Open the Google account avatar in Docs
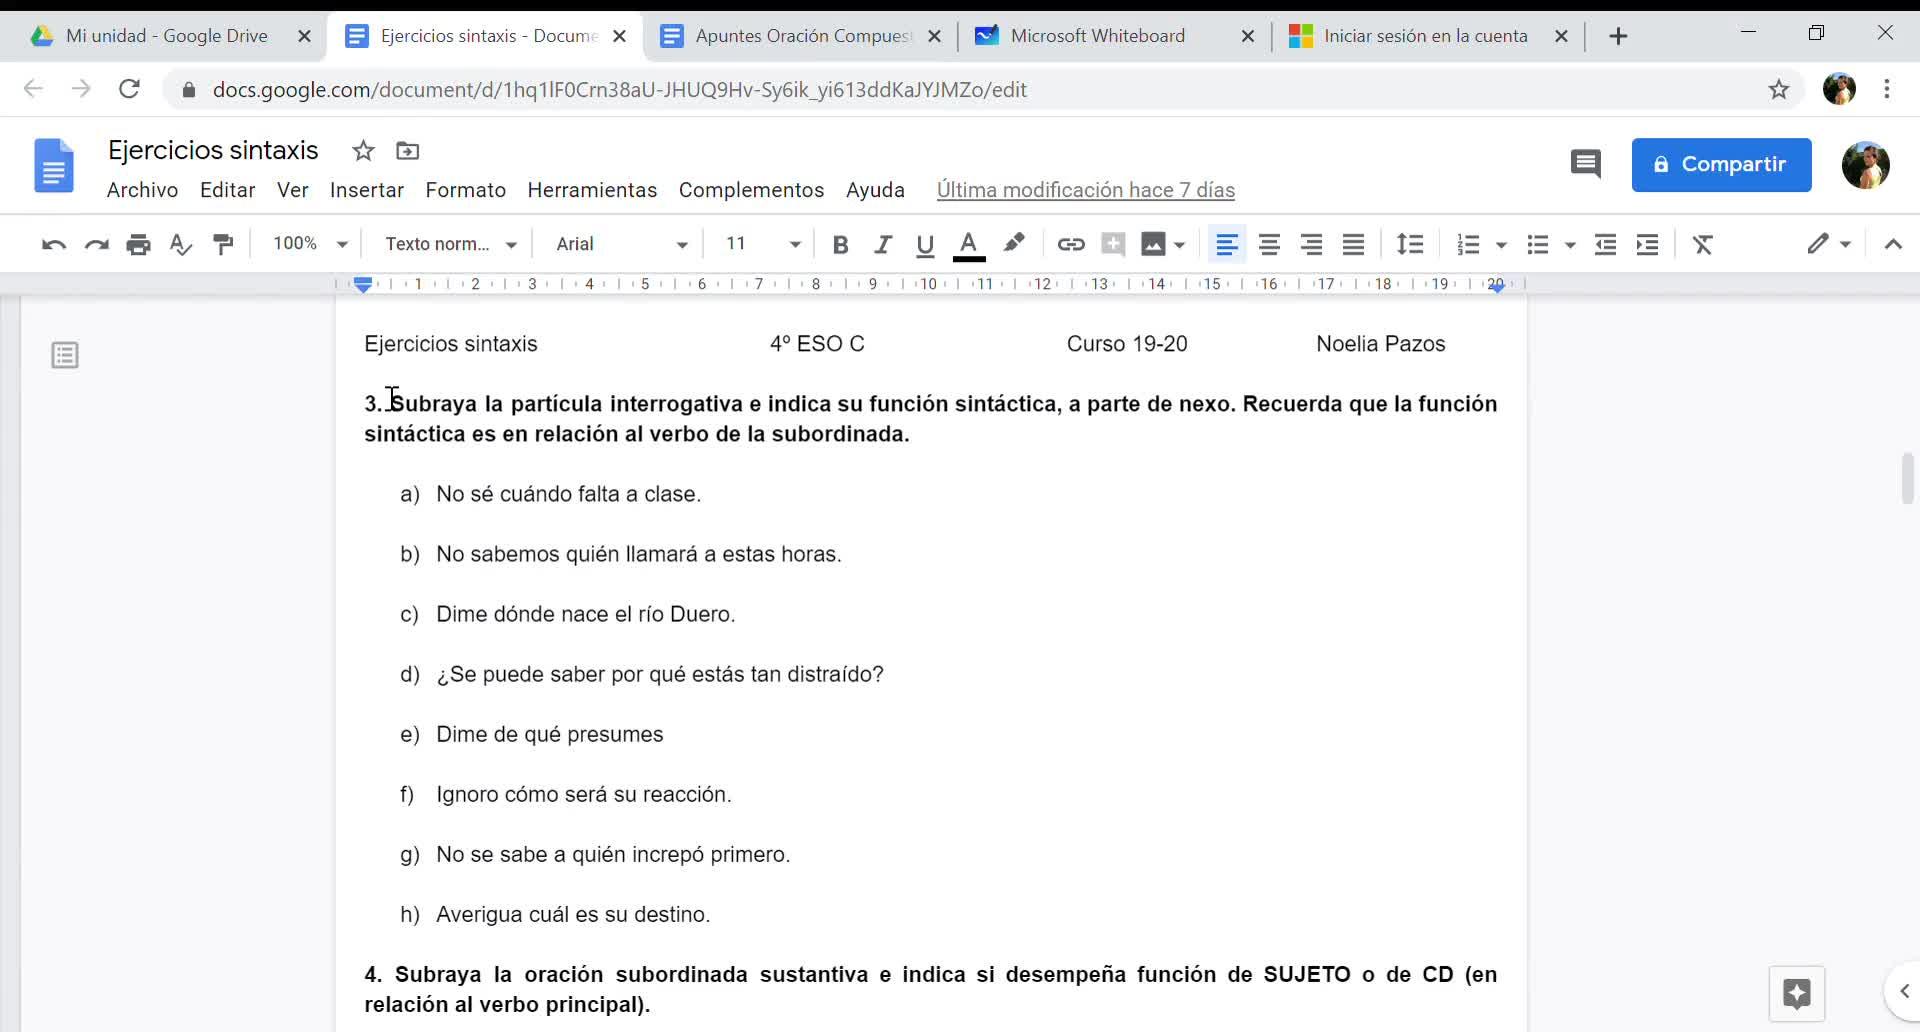 pyautogui.click(x=1865, y=165)
